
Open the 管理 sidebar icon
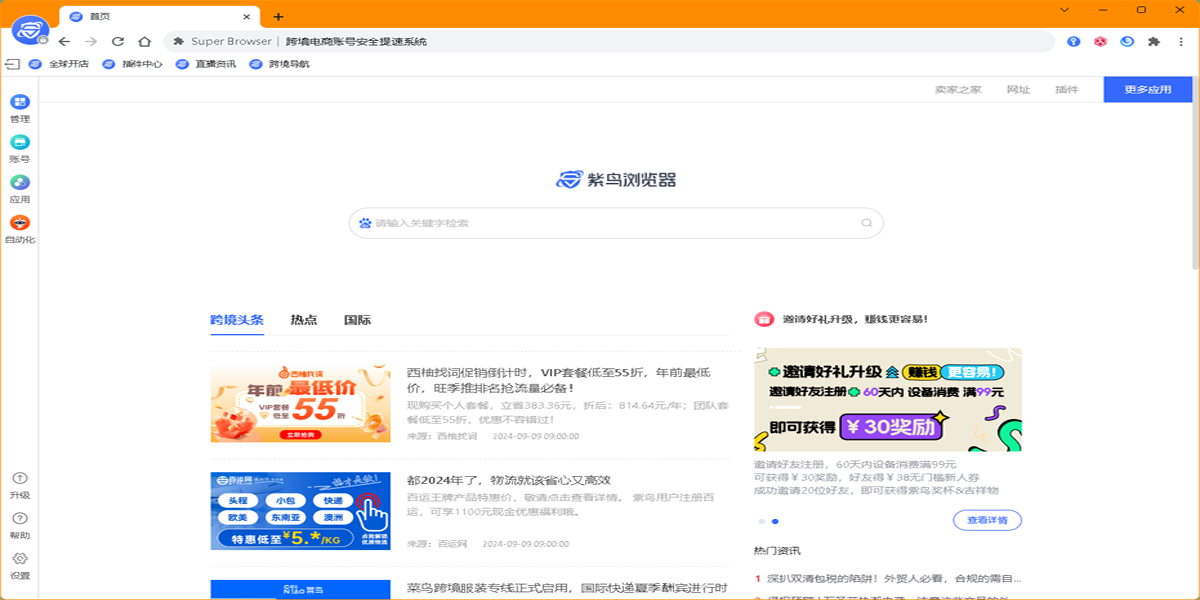tap(20, 103)
